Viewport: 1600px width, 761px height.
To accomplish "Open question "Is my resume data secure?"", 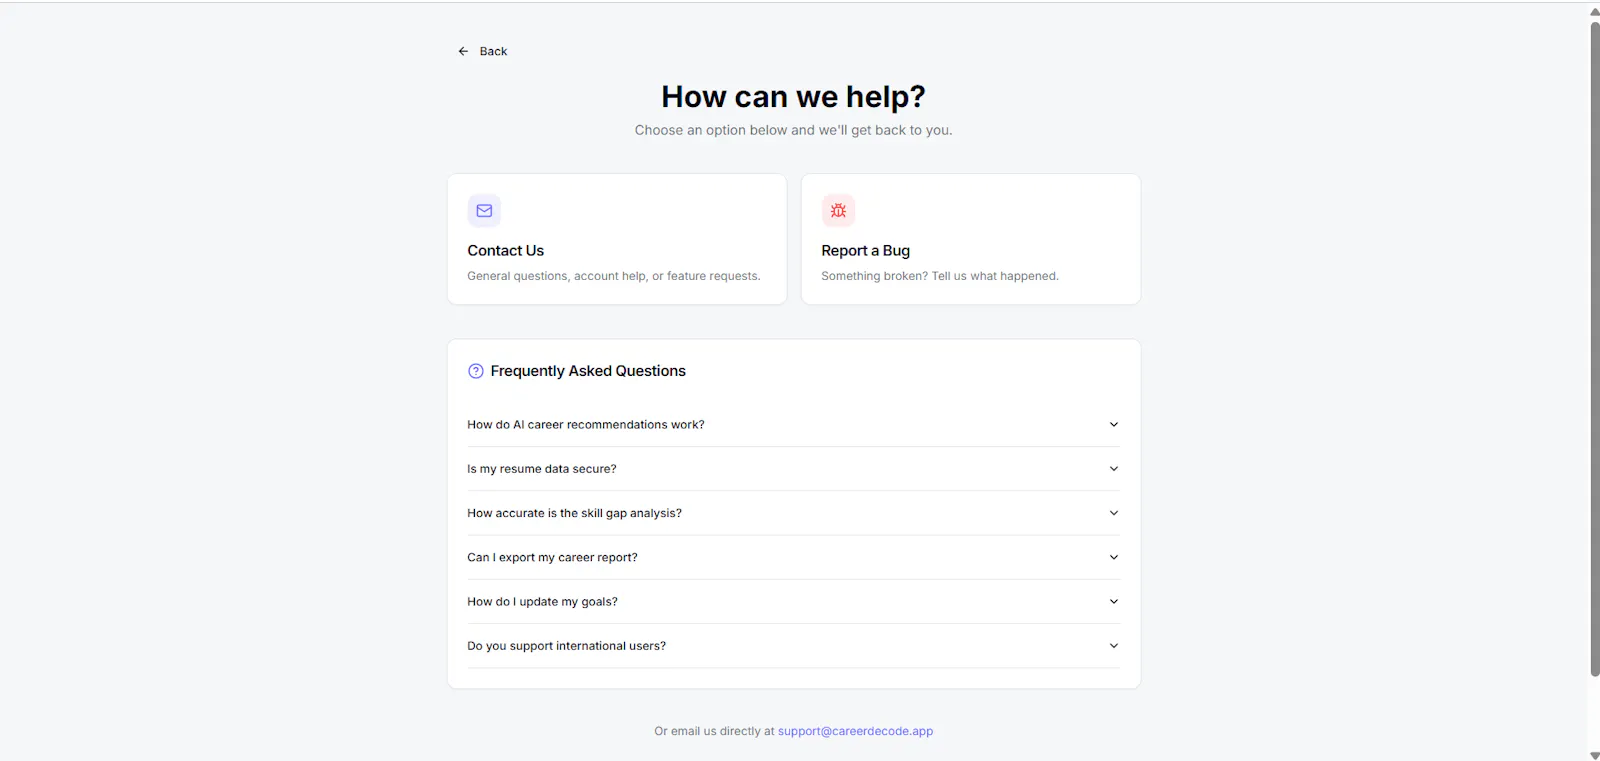I will (x=793, y=469).
